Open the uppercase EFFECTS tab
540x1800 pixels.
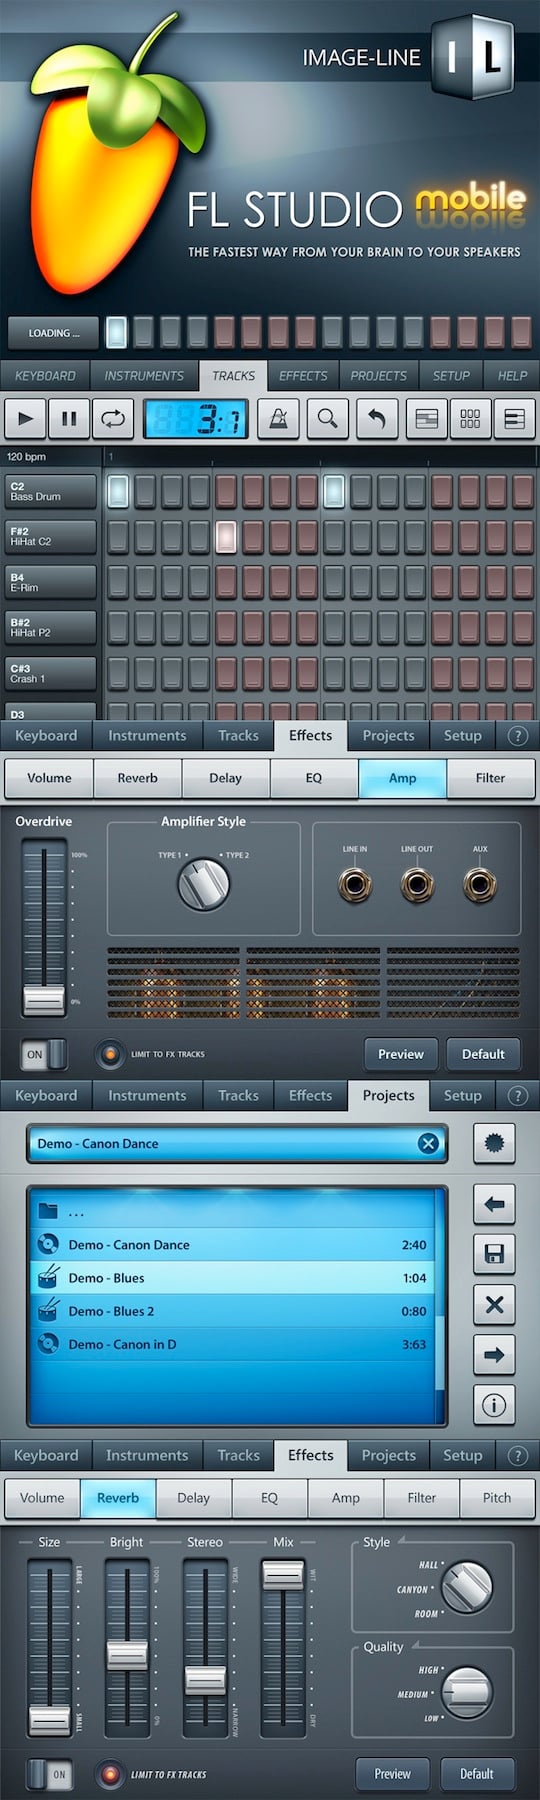pyautogui.click(x=303, y=376)
